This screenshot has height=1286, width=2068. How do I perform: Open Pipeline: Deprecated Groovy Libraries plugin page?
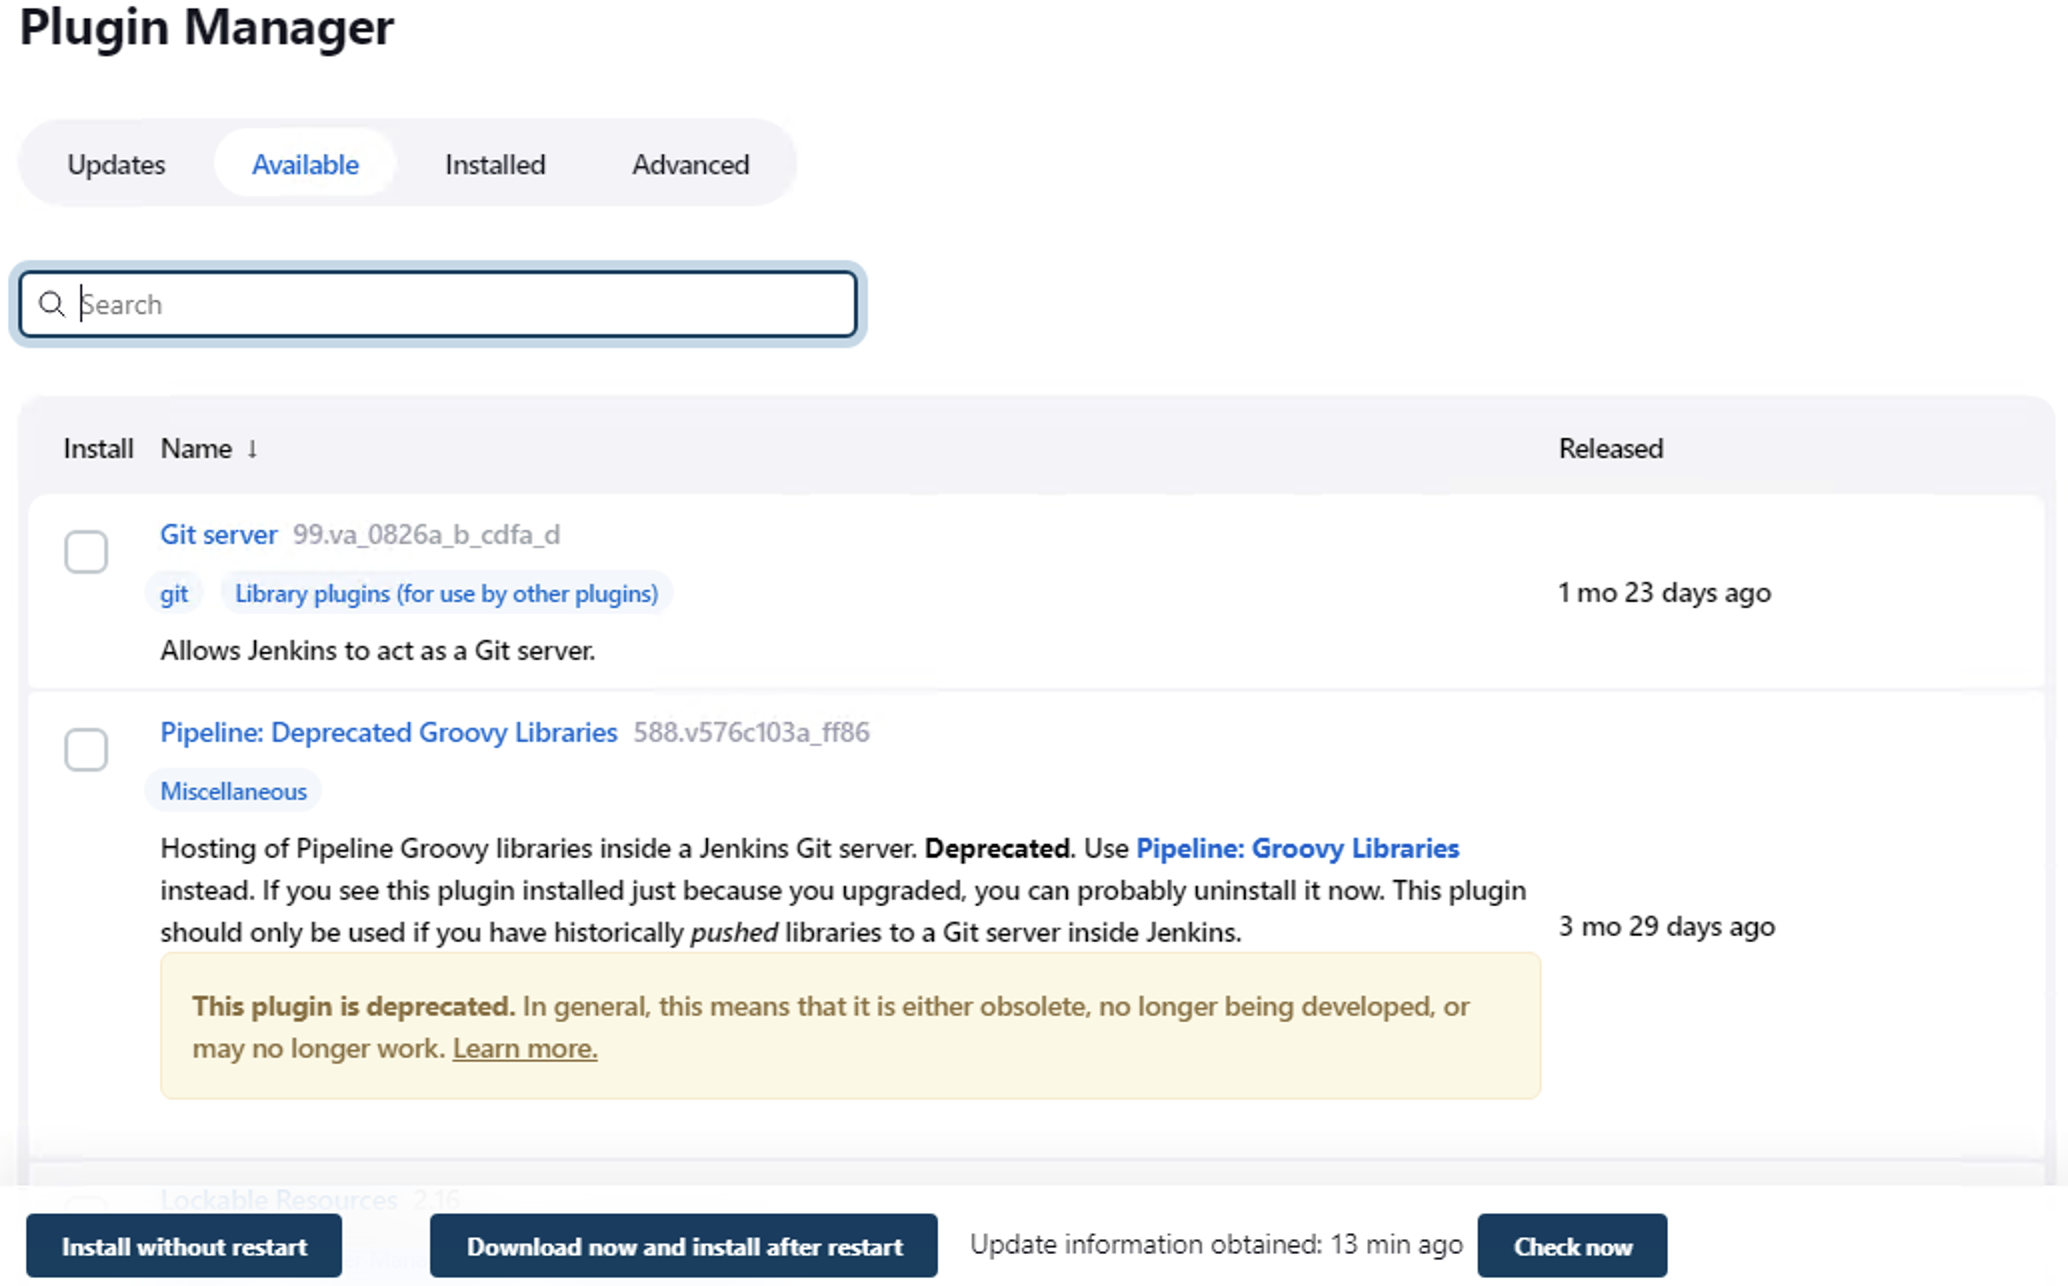pos(388,733)
